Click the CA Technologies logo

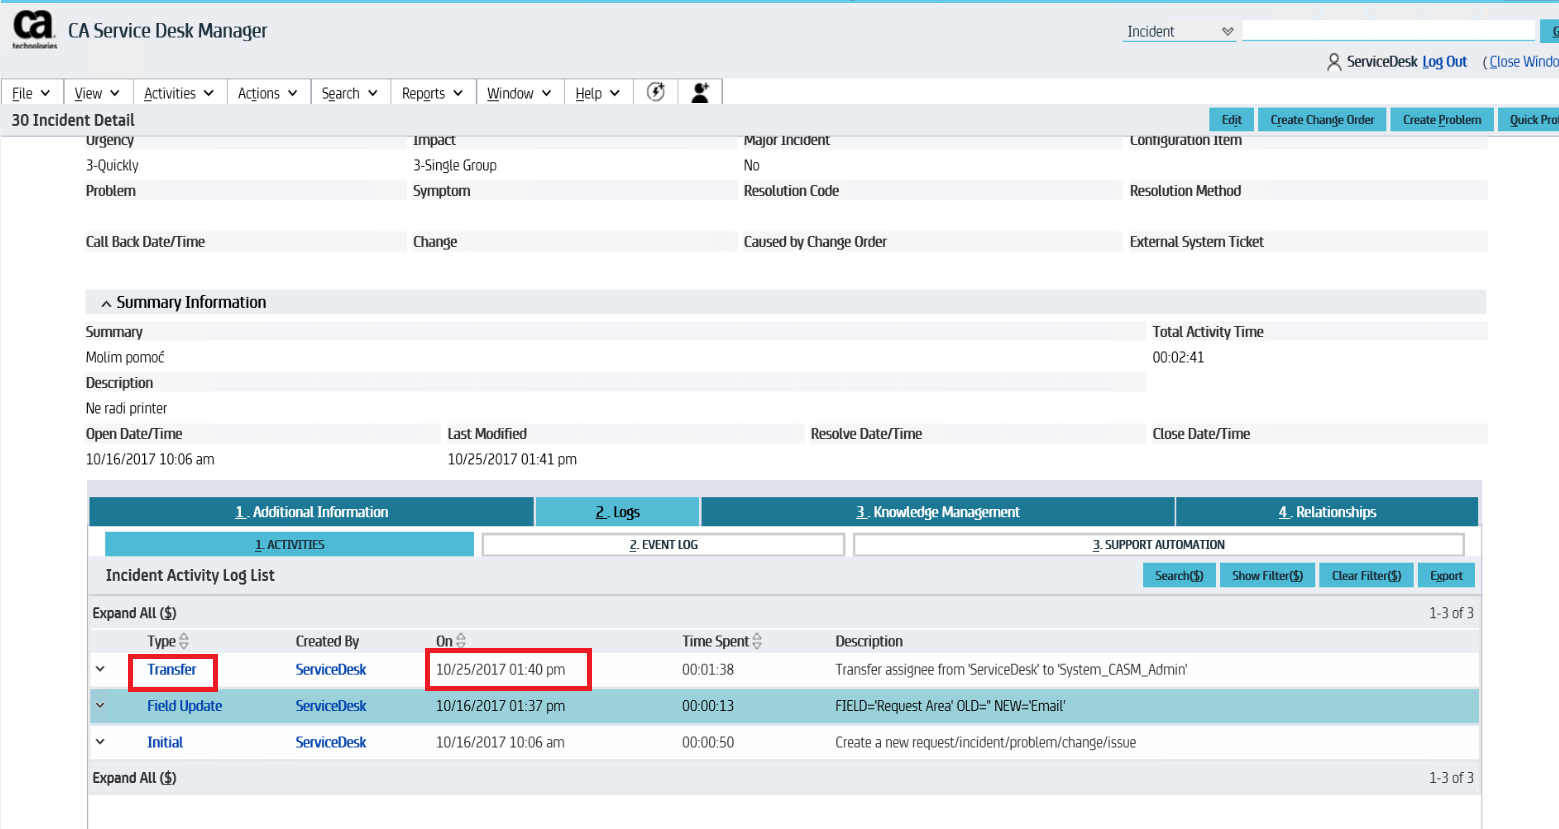coord(36,28)
